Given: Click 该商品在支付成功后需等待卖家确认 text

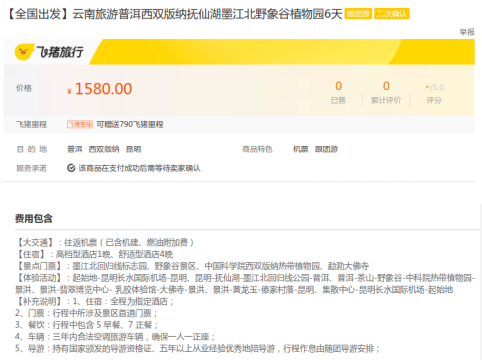Looking at the screenshot, I should pyautogui.click(x=139, y=168).
